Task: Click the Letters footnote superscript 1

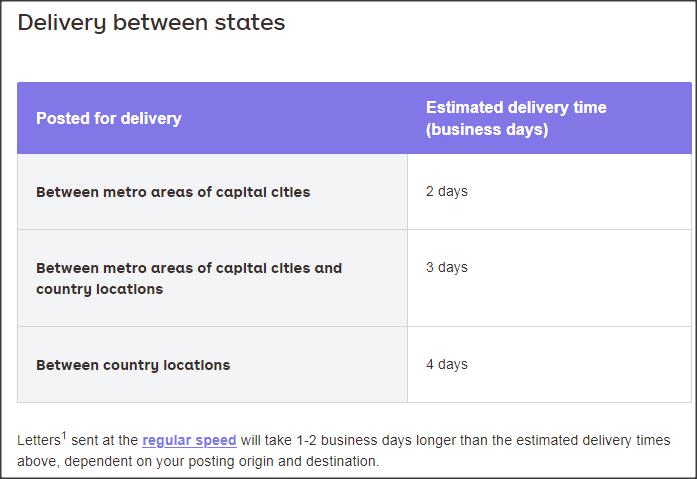Action: [64, 435]
